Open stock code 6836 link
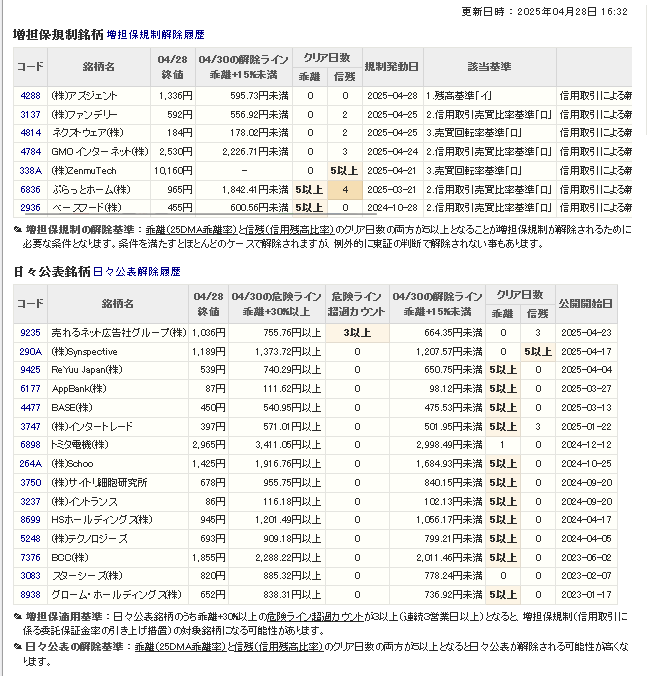647x676 pixels. [x=30, y=190]
